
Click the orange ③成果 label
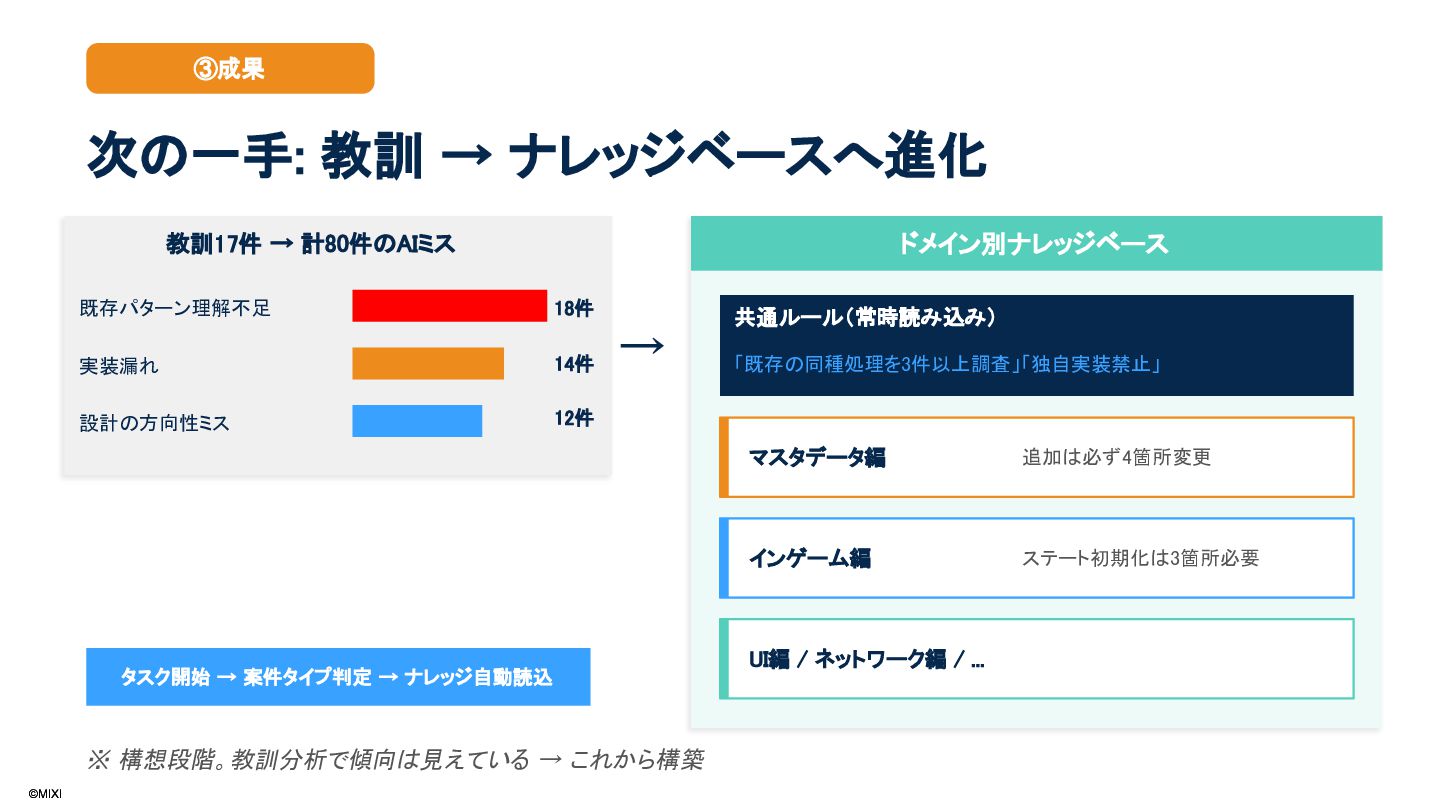230,68
